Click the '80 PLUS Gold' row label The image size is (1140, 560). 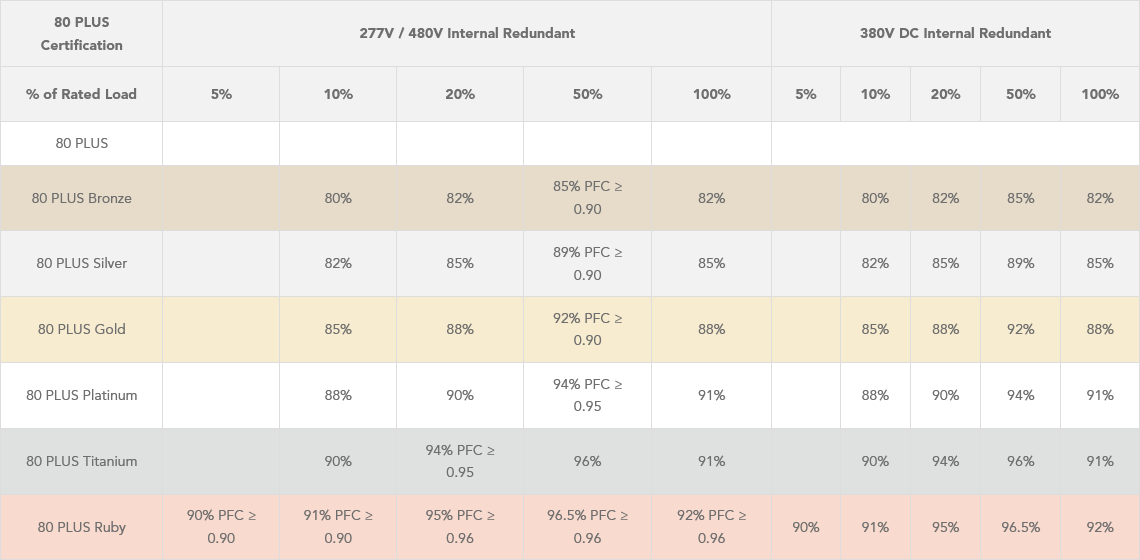coord(81,329)
